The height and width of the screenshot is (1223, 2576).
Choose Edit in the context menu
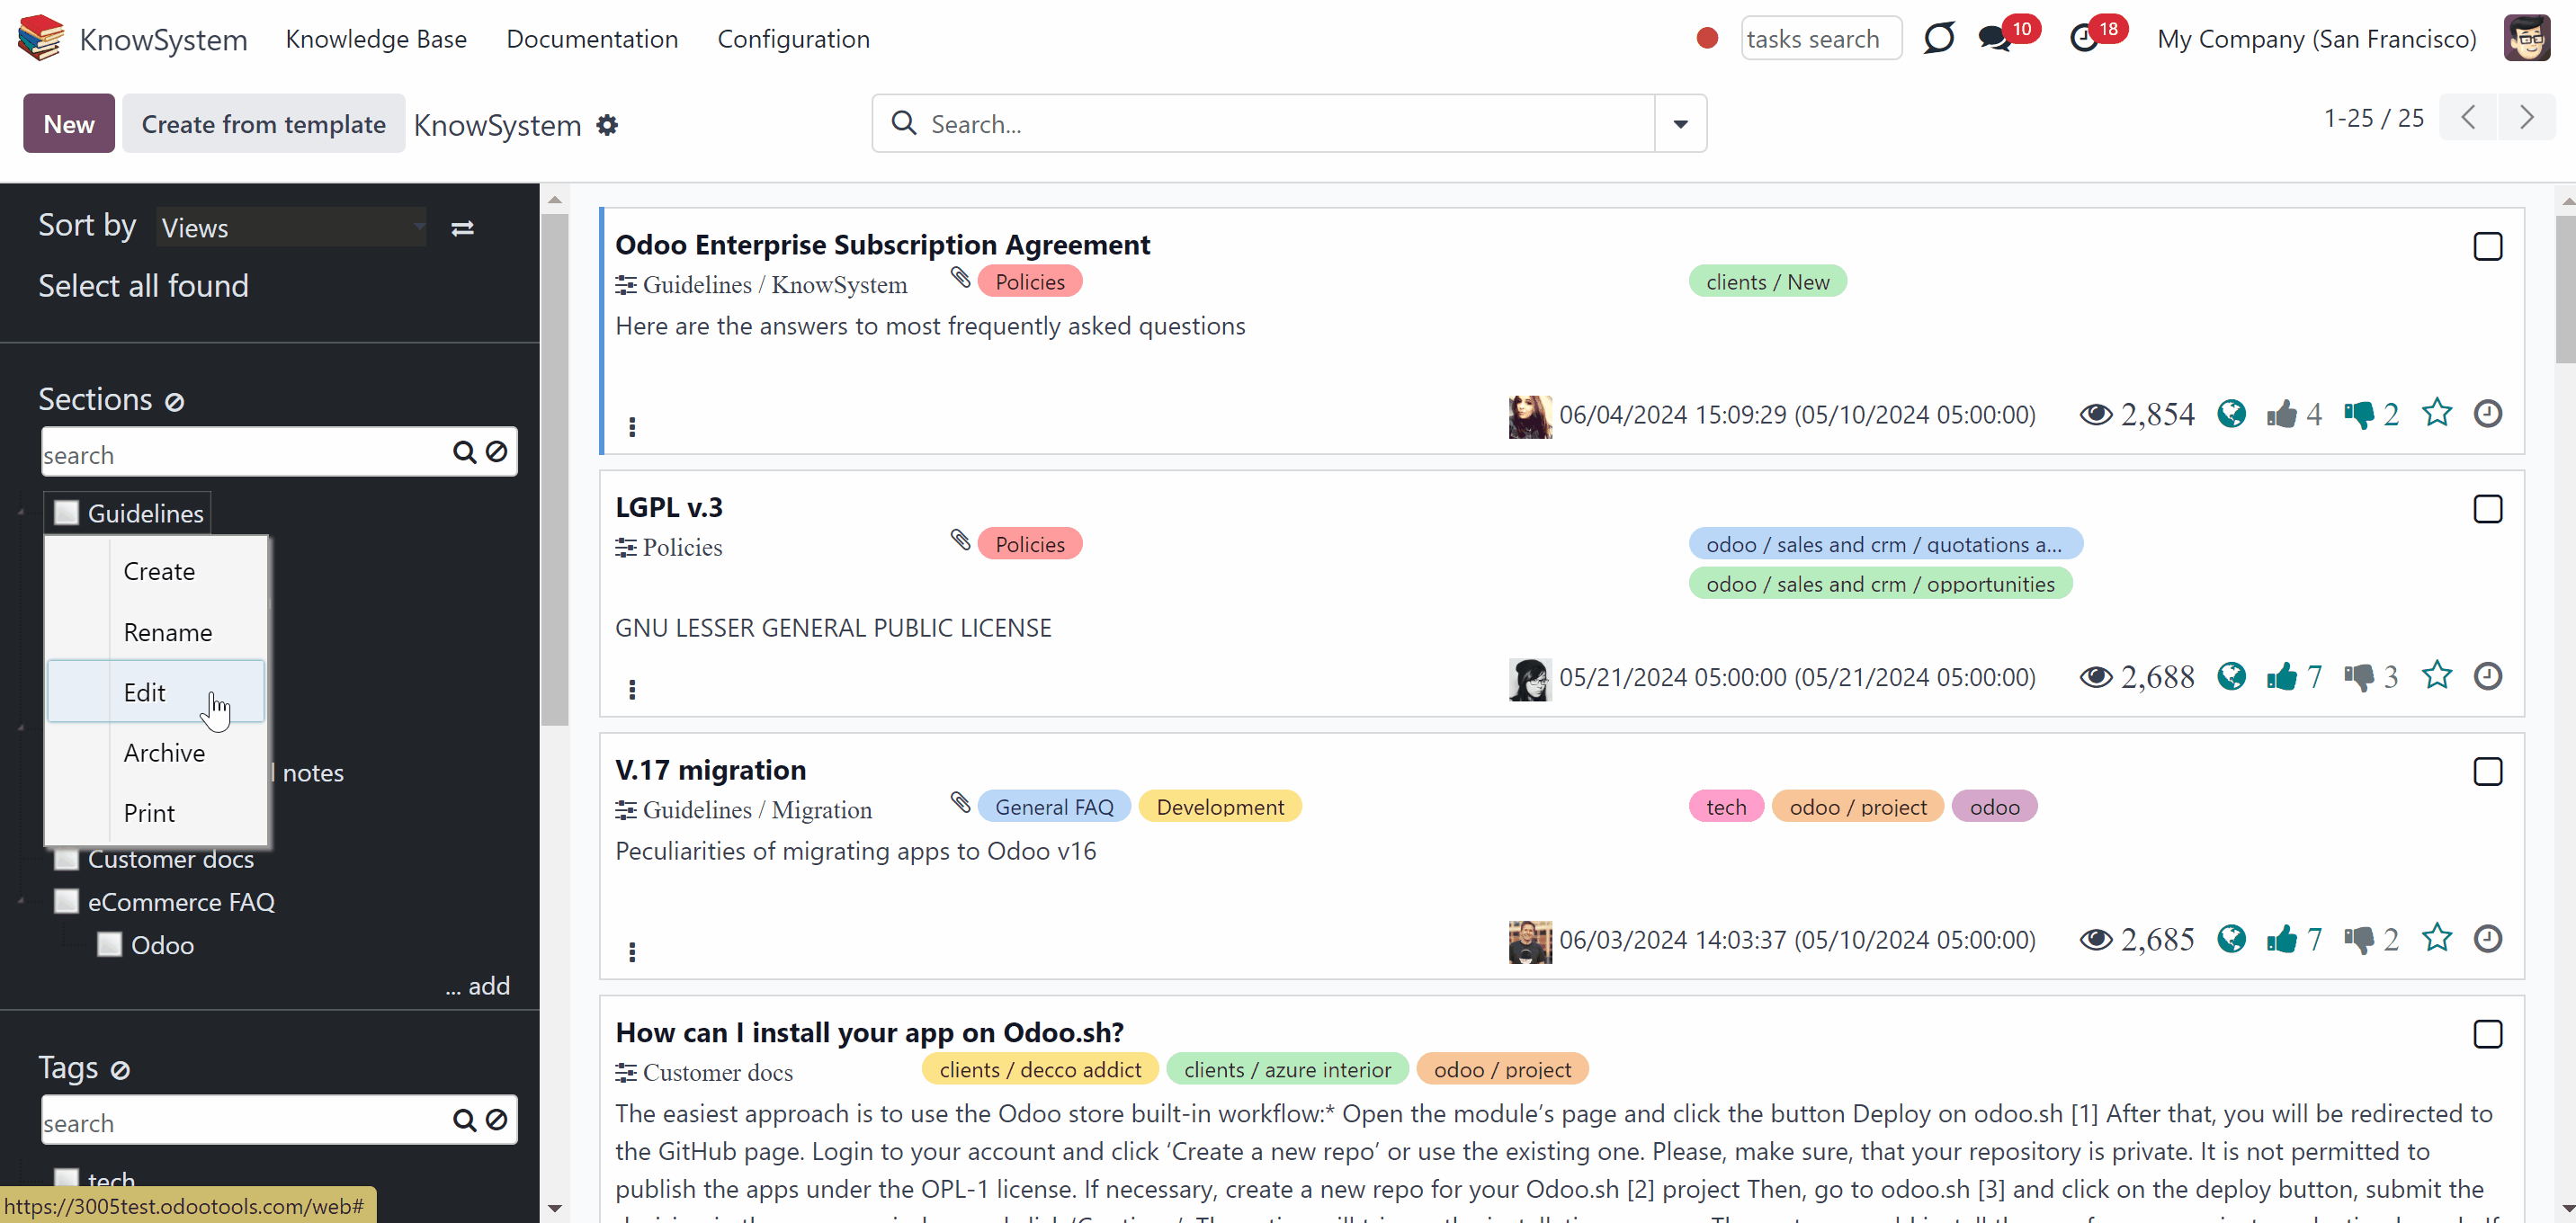(x=157, y=692)
